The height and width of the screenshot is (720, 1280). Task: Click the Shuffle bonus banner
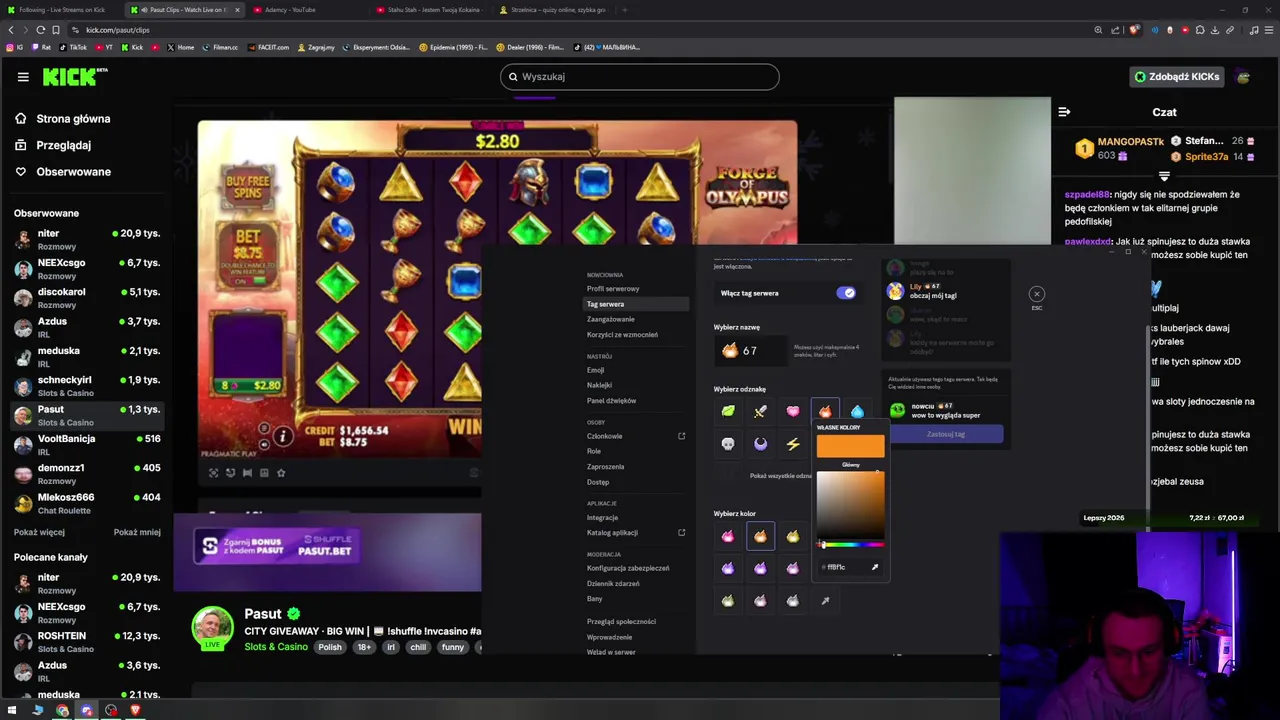click(277, 546)
